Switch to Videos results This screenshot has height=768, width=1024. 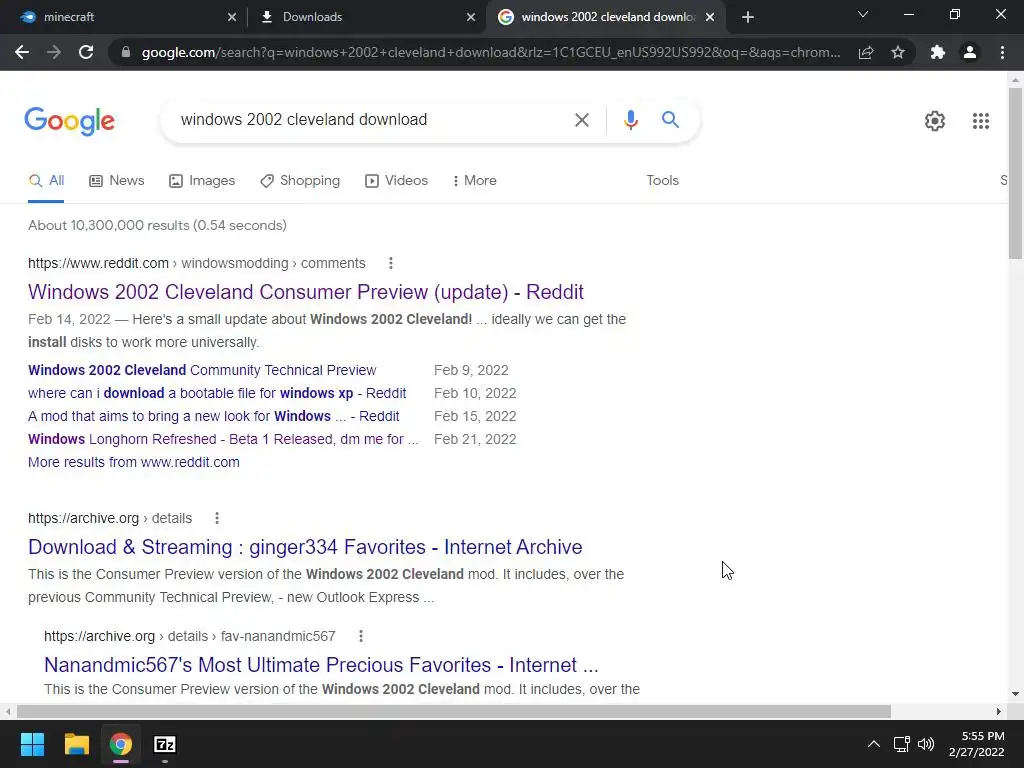(396, 180)
